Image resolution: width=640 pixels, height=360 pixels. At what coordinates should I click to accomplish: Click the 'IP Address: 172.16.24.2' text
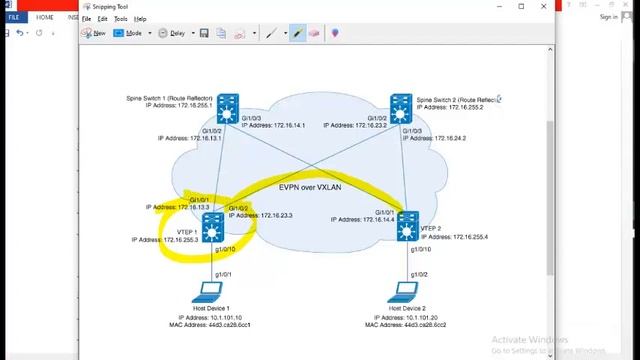click(434, 138)
